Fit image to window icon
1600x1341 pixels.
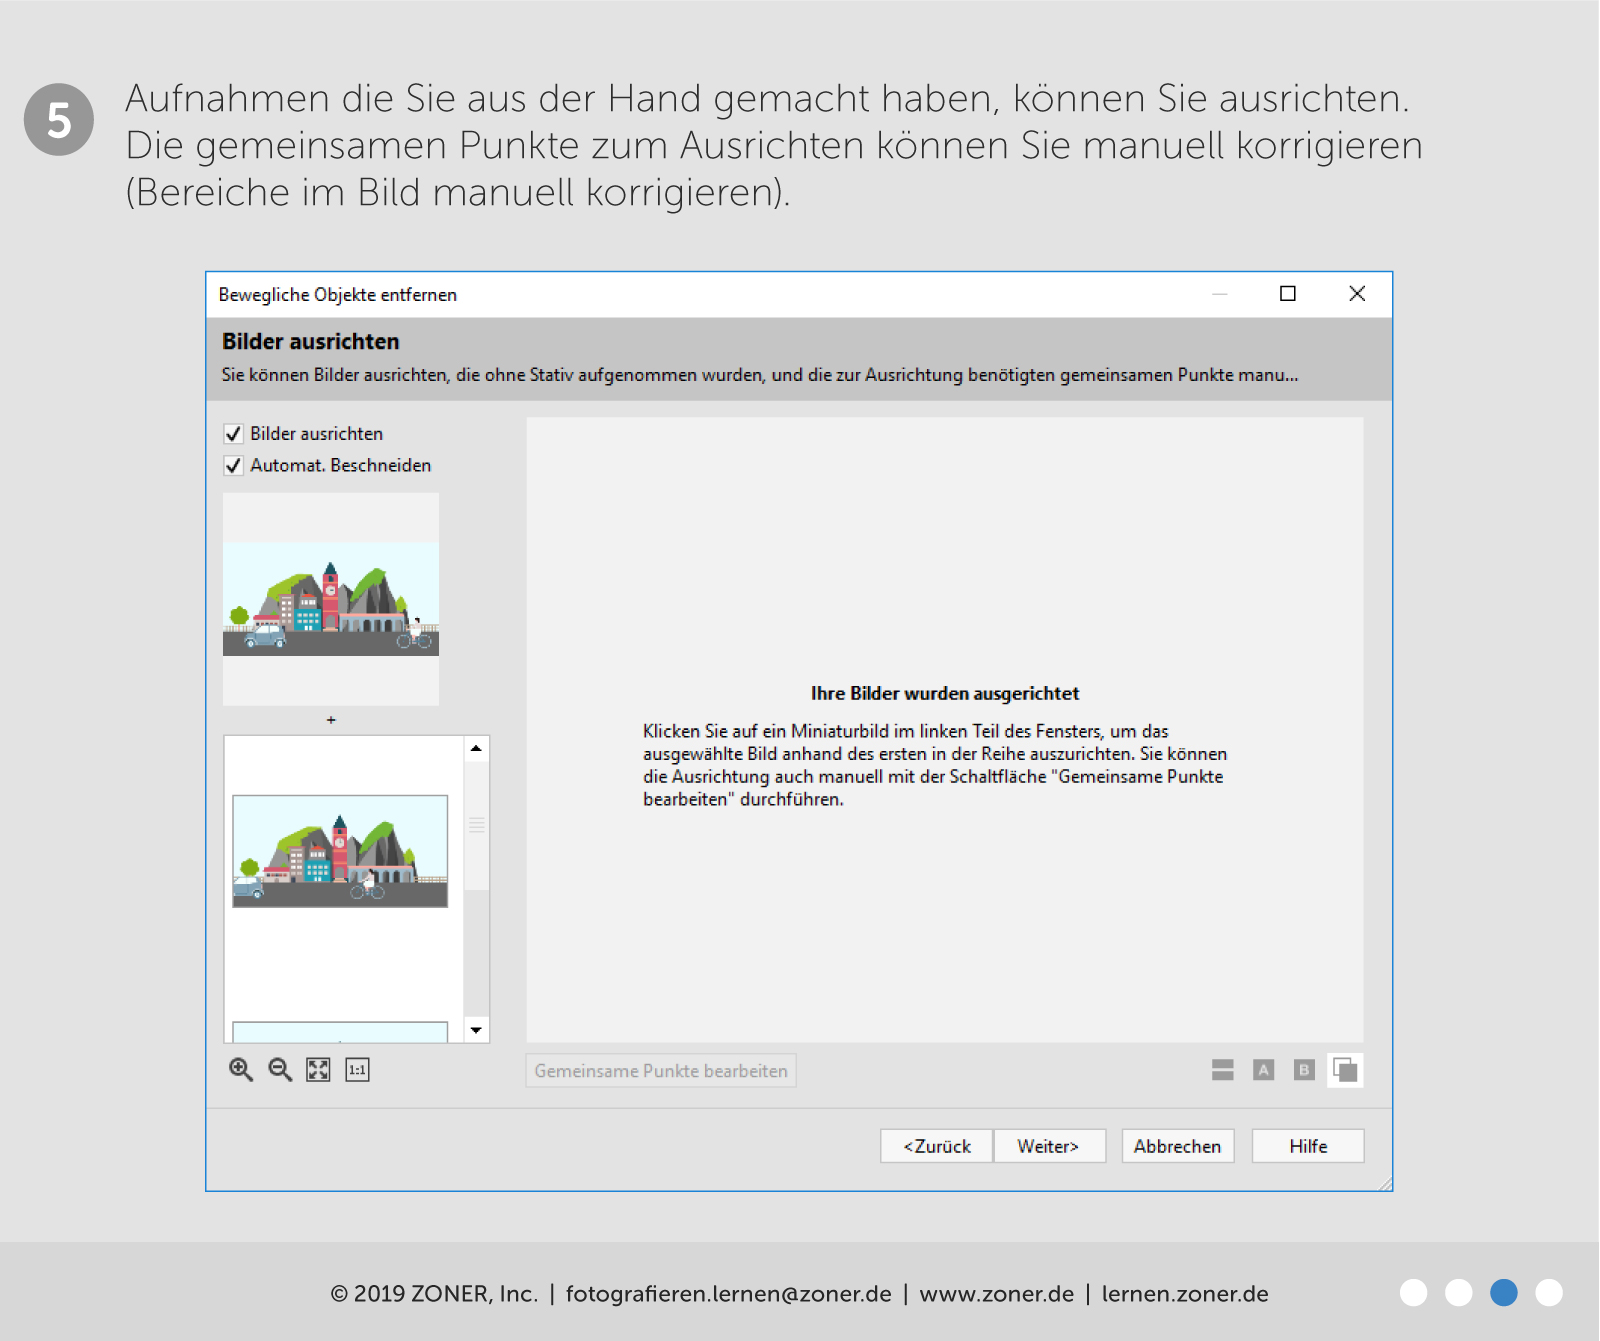point(318,1070)
